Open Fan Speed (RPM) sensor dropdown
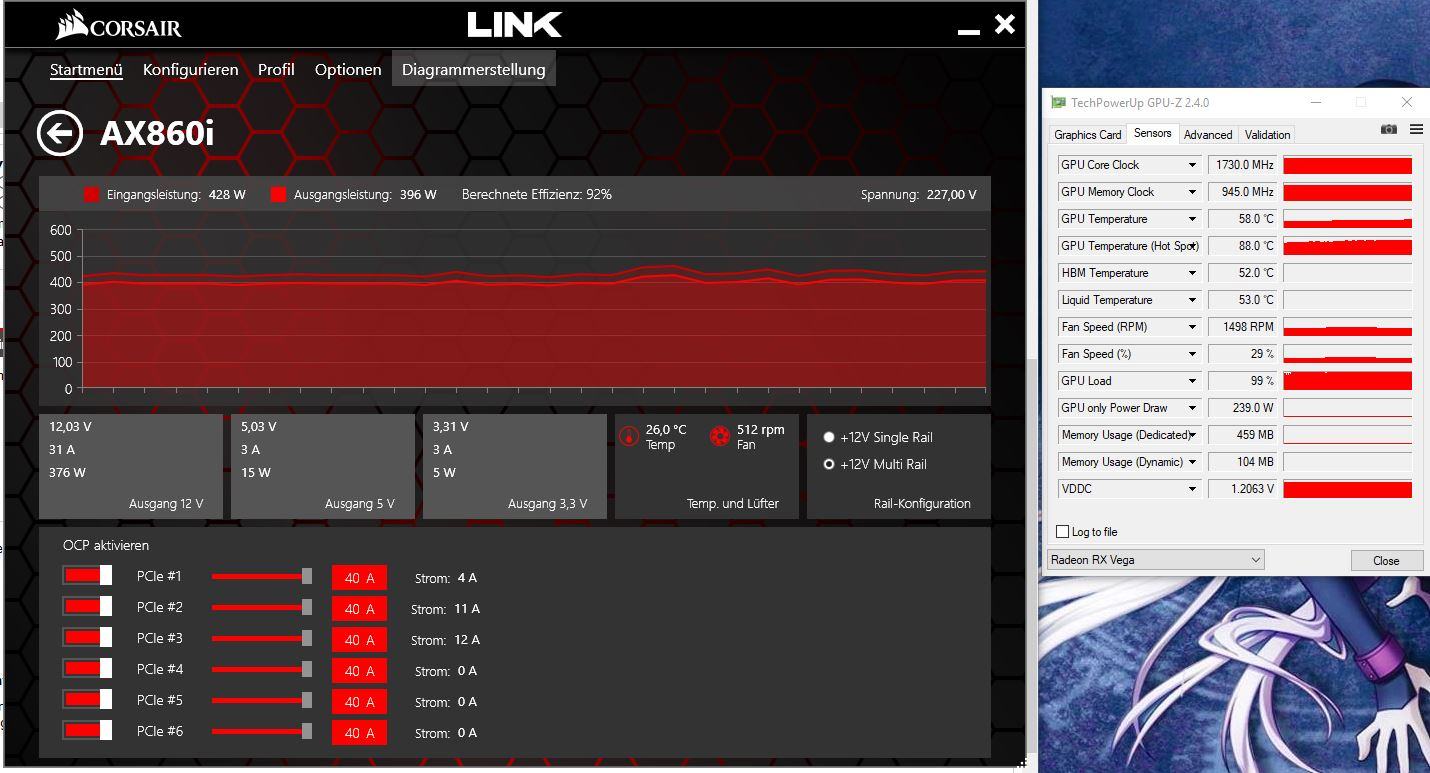Screen dimensions: 1430x773 pos(1192,327)
